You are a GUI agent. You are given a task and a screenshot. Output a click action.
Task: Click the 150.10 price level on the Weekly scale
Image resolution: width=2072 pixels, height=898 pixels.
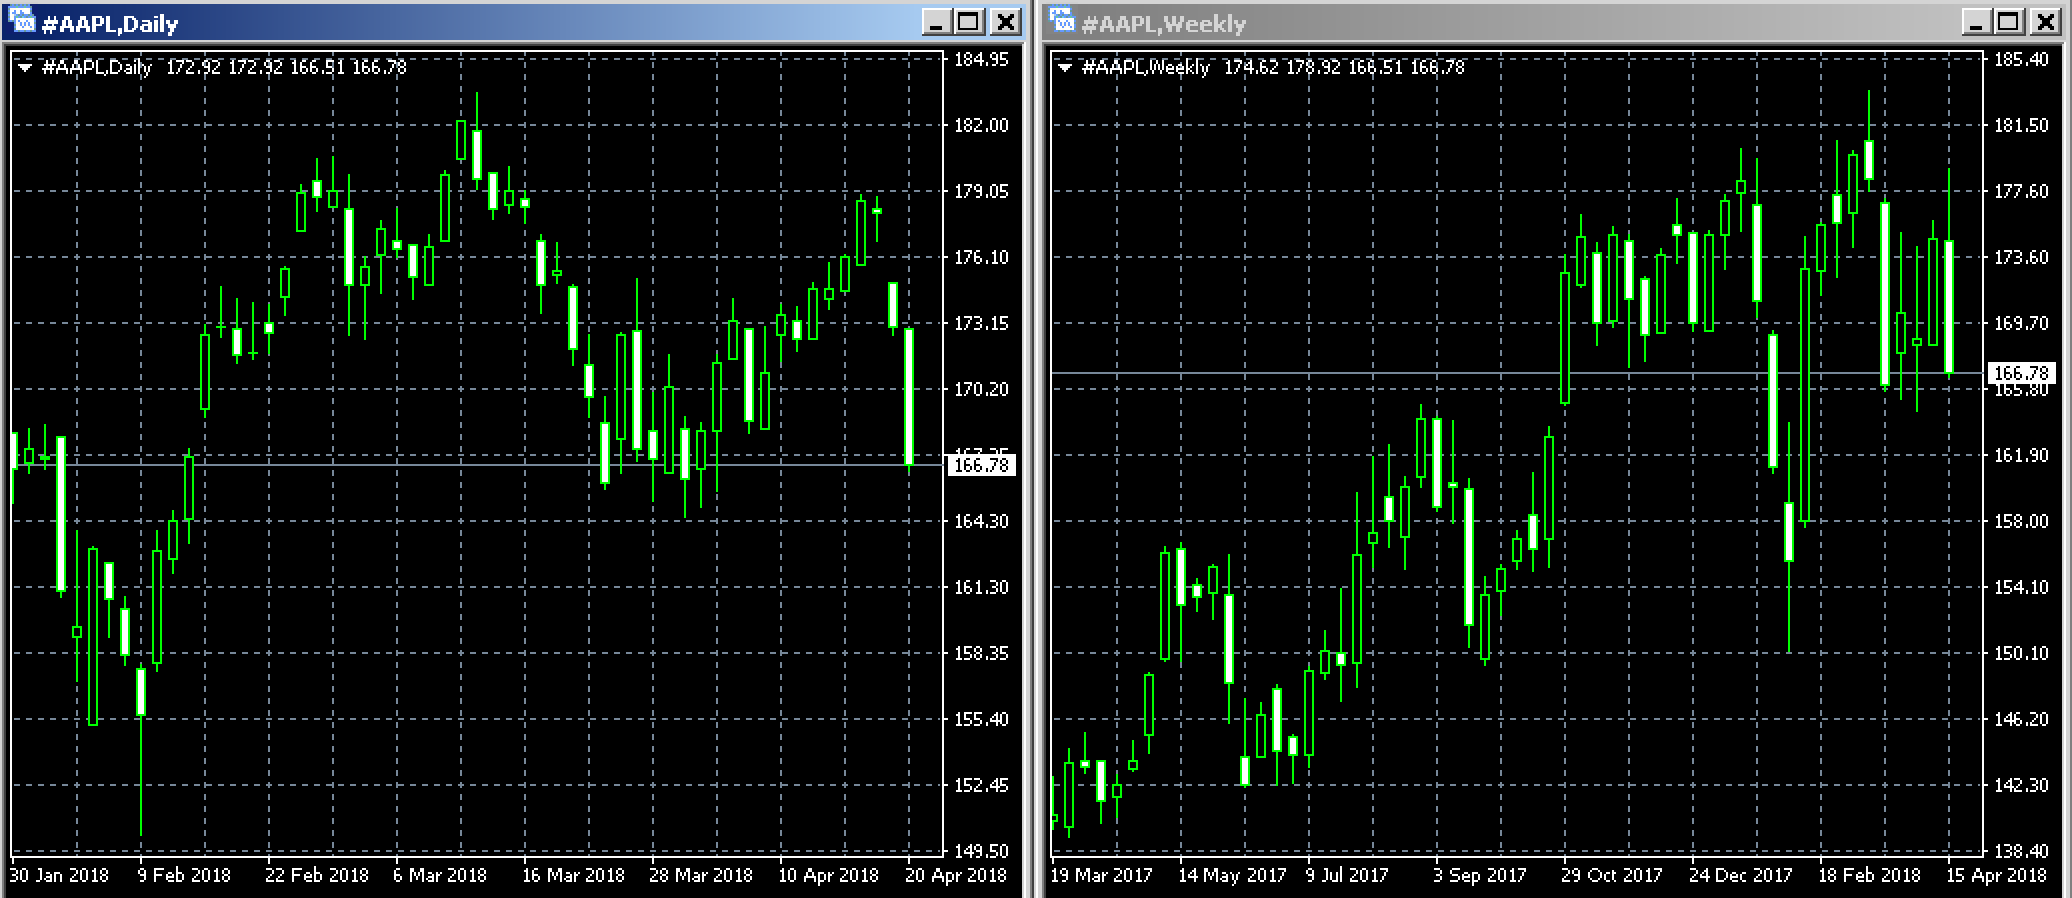(2021, 654)
